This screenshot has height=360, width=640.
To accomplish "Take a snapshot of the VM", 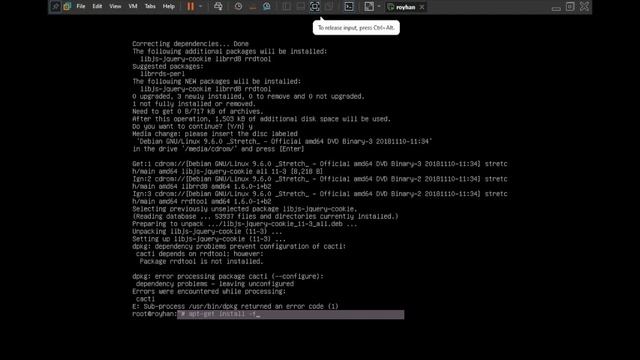I will (x=238, y=7).
